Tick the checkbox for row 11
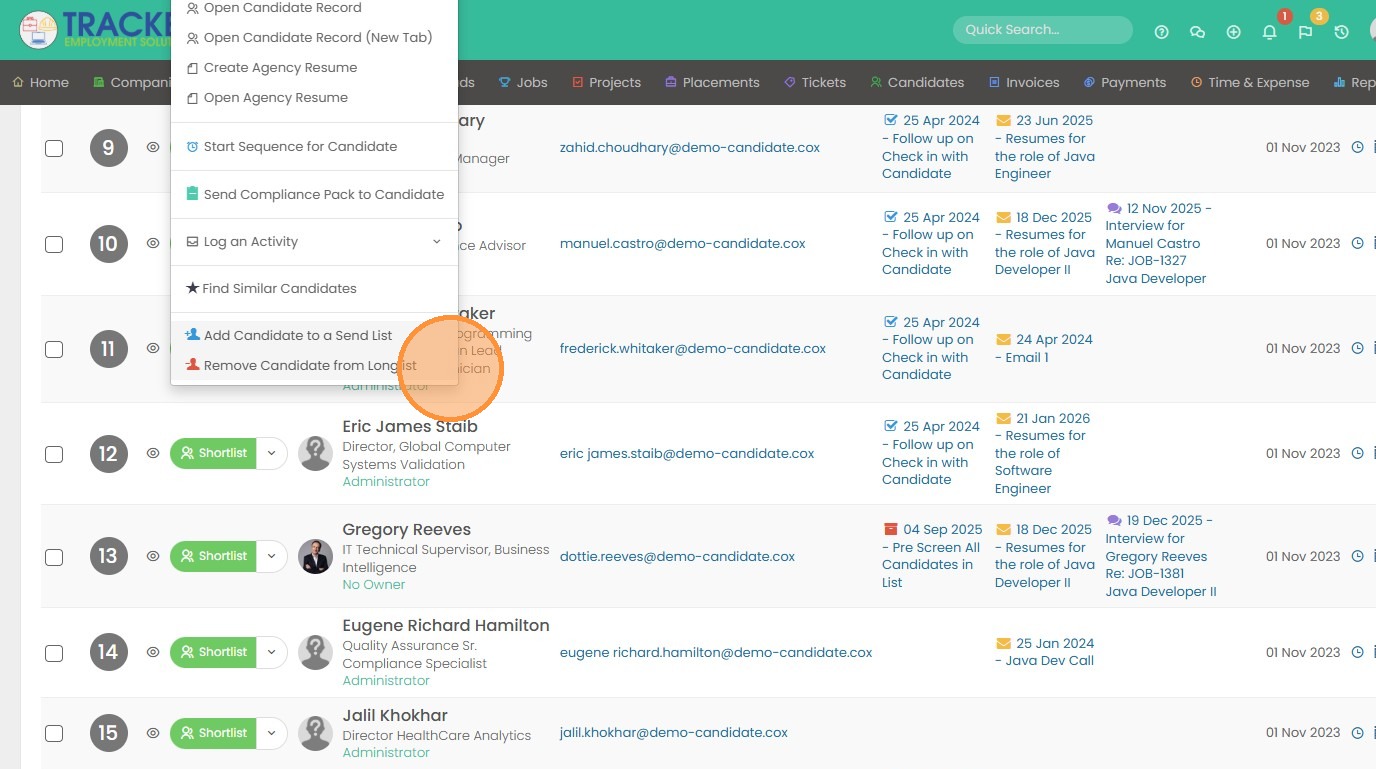The width and height of the screenshot is (1376, 769). [x=54, y=349]
